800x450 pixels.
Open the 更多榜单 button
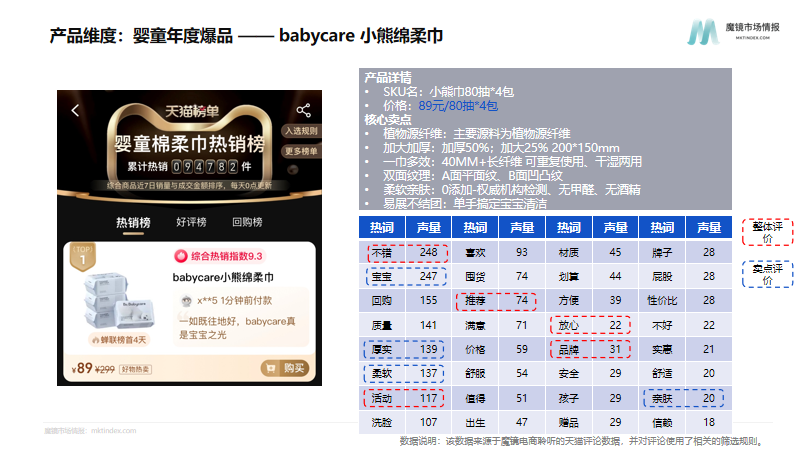(301, 152)
